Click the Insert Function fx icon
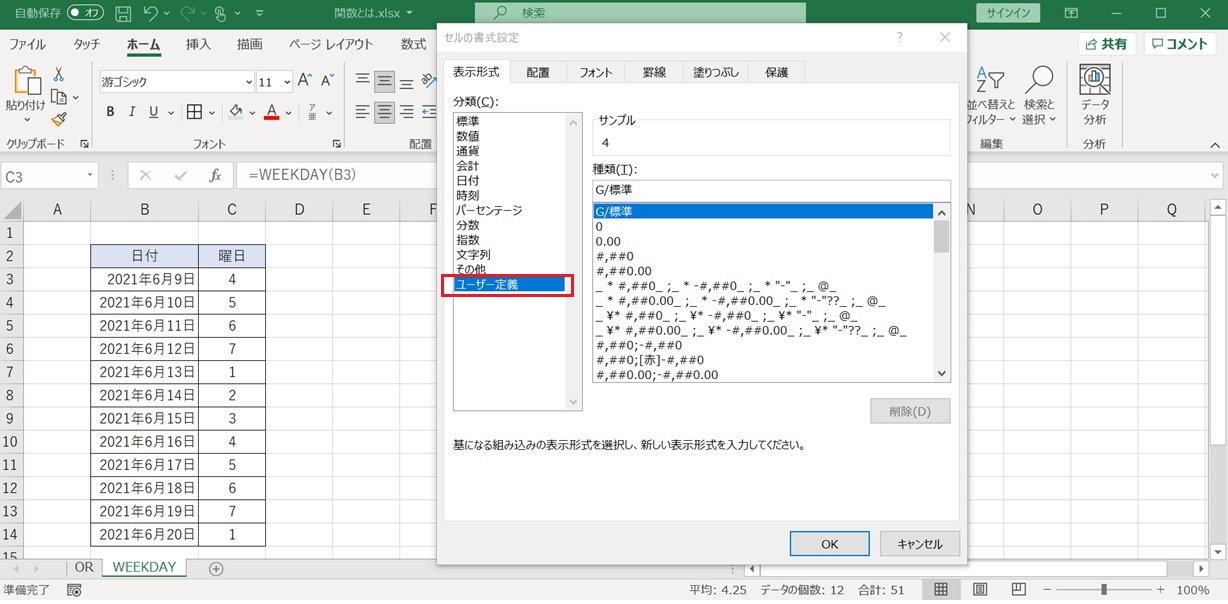Viewport: 1228px width, 604px height. (214, 175)
